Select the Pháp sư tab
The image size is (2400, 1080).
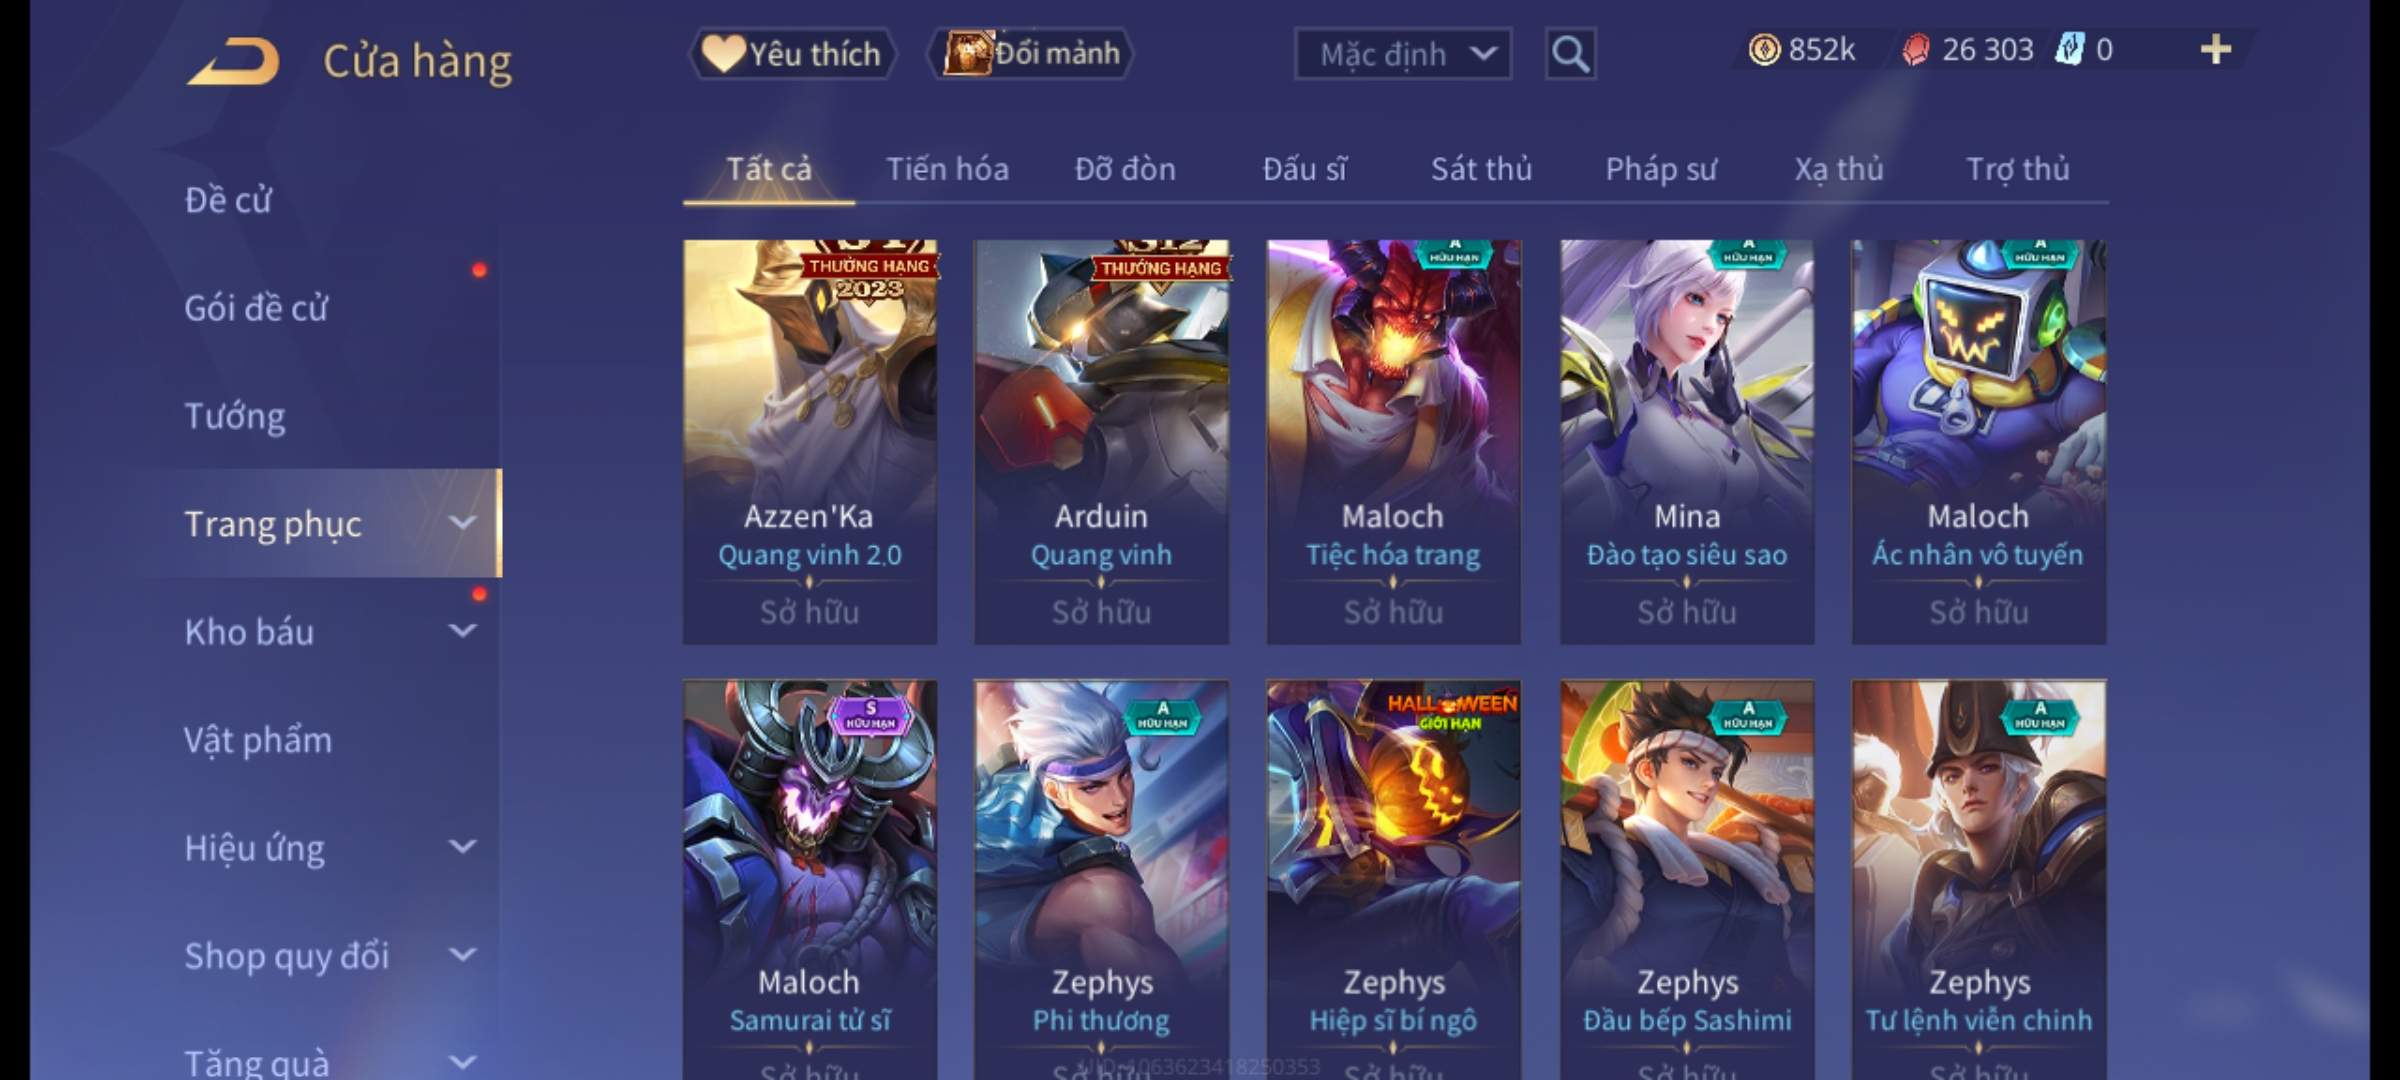tap(1660, 169)
